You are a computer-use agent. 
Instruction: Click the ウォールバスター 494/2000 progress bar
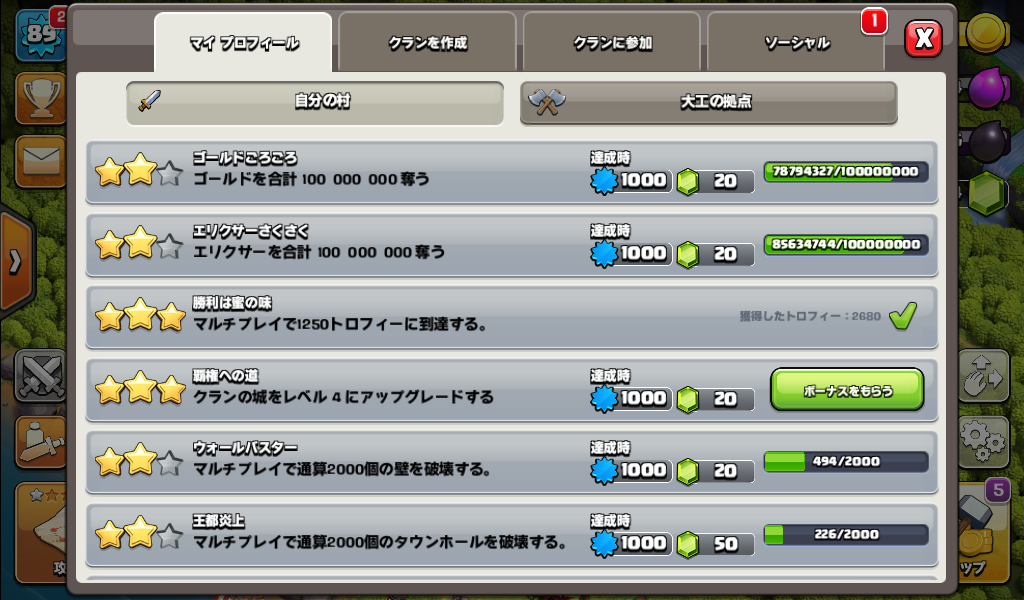tap(846, 461)
